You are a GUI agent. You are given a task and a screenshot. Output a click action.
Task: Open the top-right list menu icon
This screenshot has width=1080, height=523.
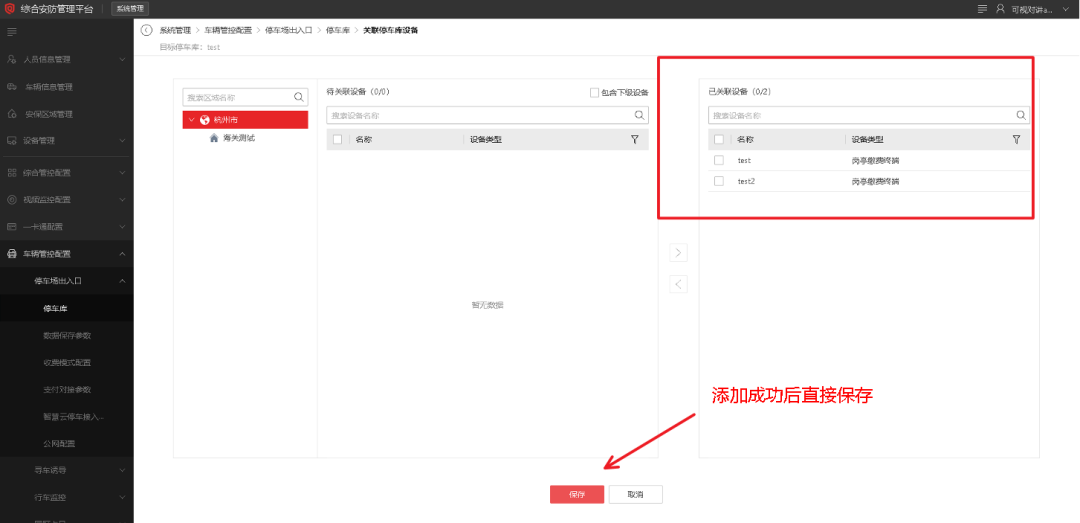coord(982,9)
